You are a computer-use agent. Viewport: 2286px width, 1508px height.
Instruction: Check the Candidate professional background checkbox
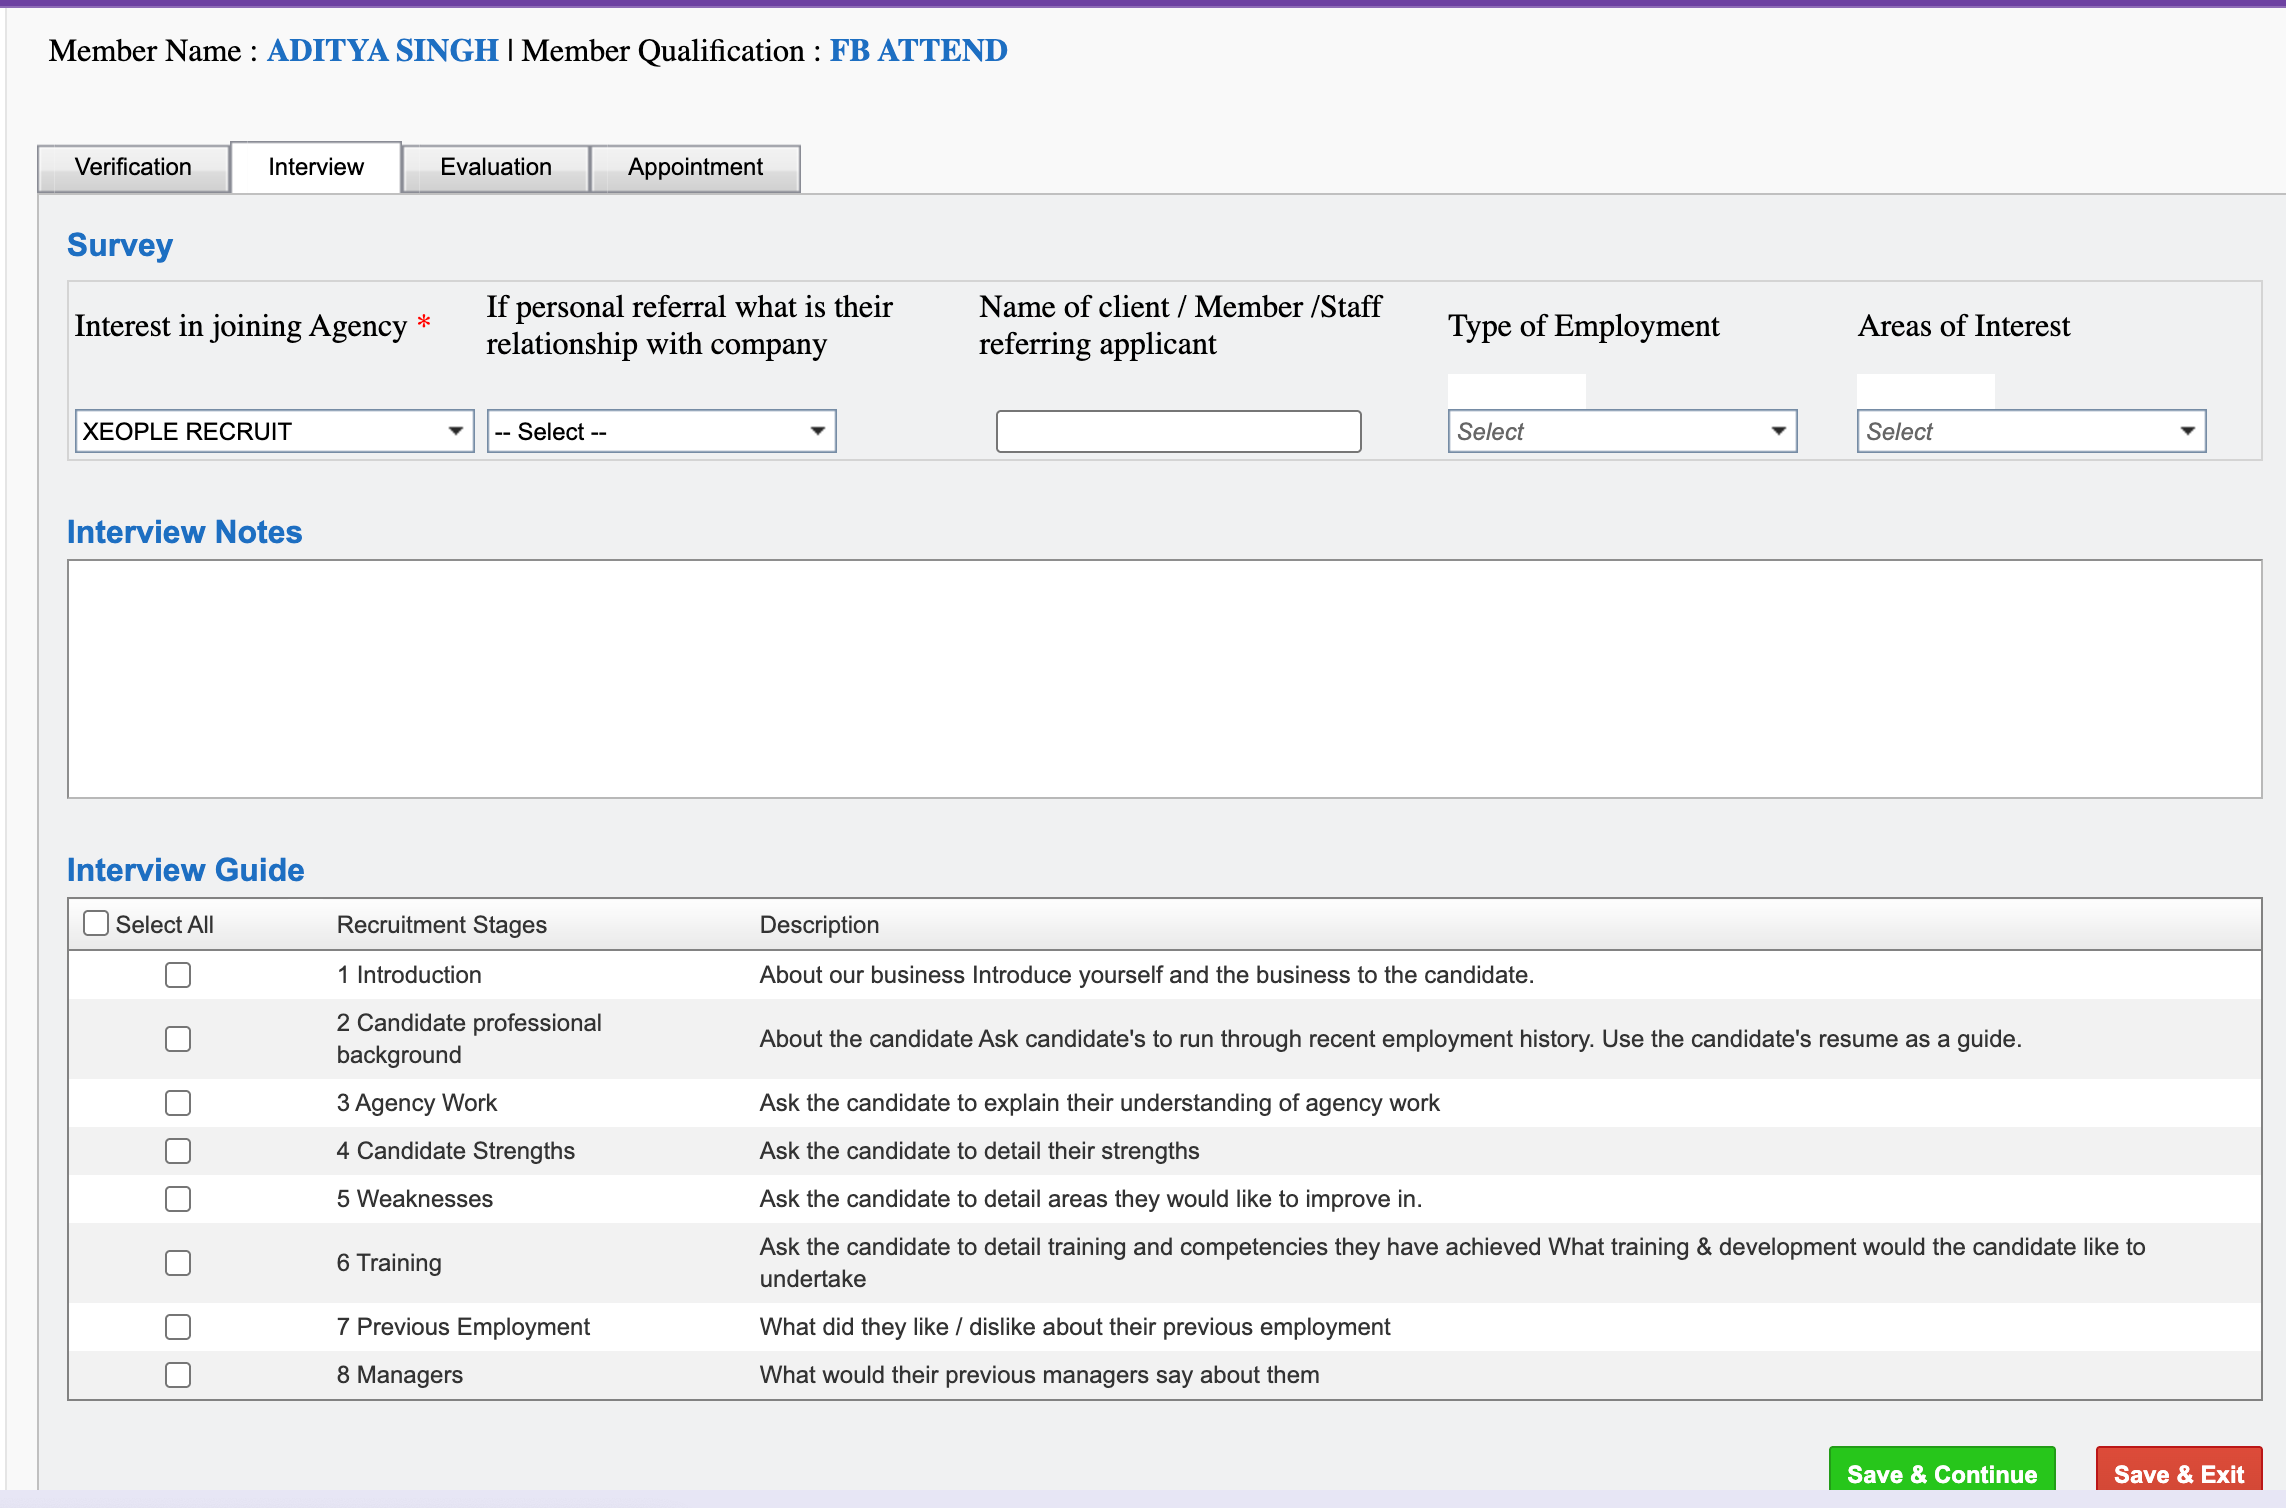[x=178, y=1039]
